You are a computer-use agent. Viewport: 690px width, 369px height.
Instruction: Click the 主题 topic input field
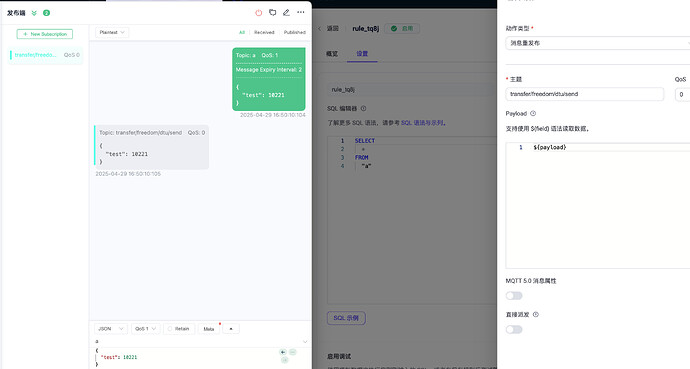(x=584, y=94)
